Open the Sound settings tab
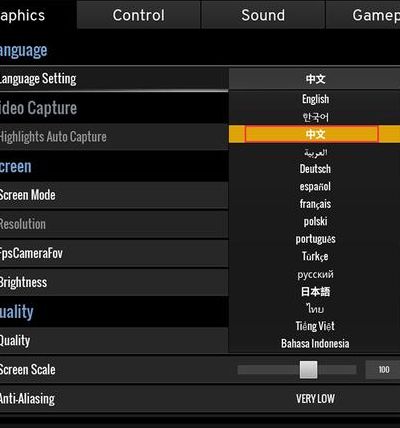The width and height of the screenshot is (400, 428). click(263, 15)
